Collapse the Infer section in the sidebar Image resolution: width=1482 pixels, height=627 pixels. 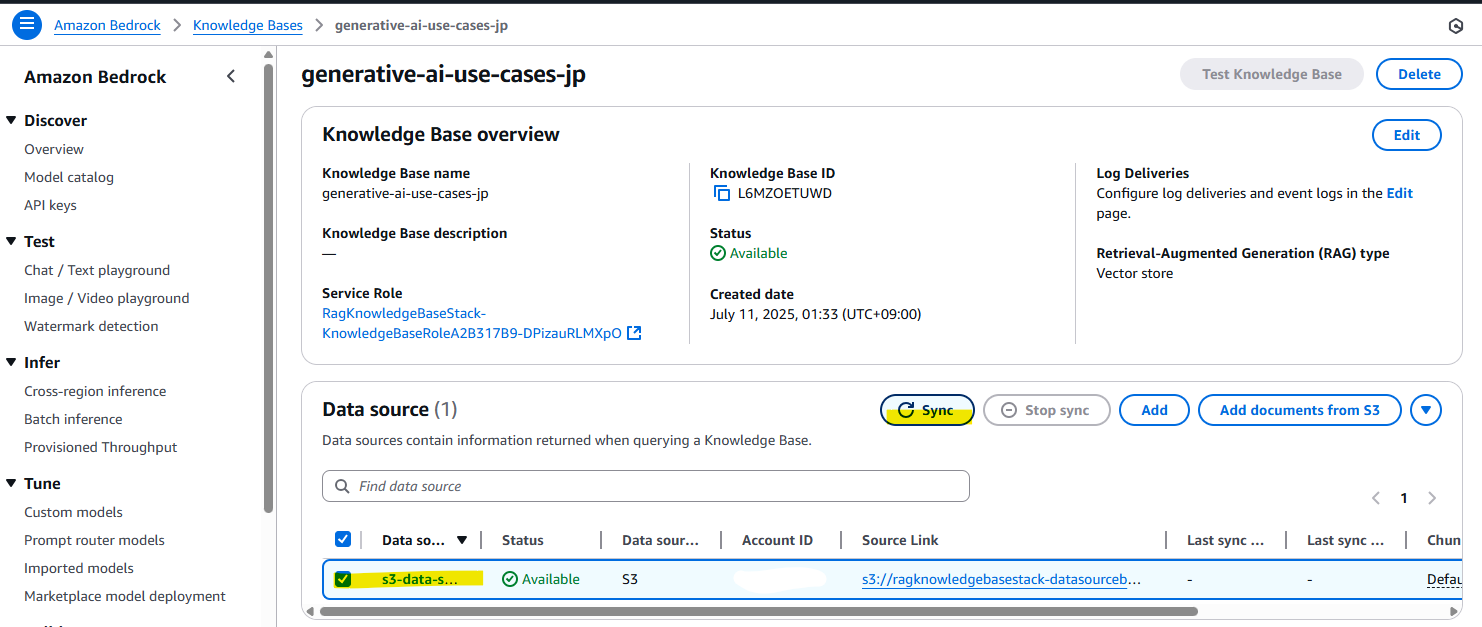point(12,362)
